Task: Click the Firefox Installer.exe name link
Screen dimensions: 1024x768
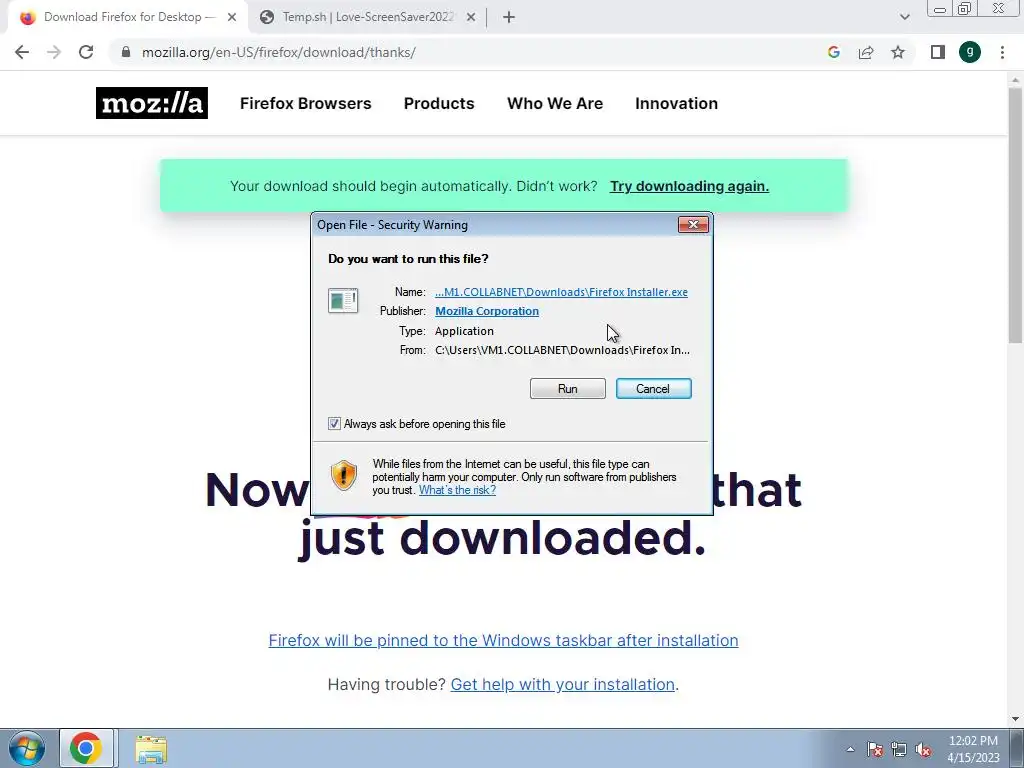Action: point(561,292)
